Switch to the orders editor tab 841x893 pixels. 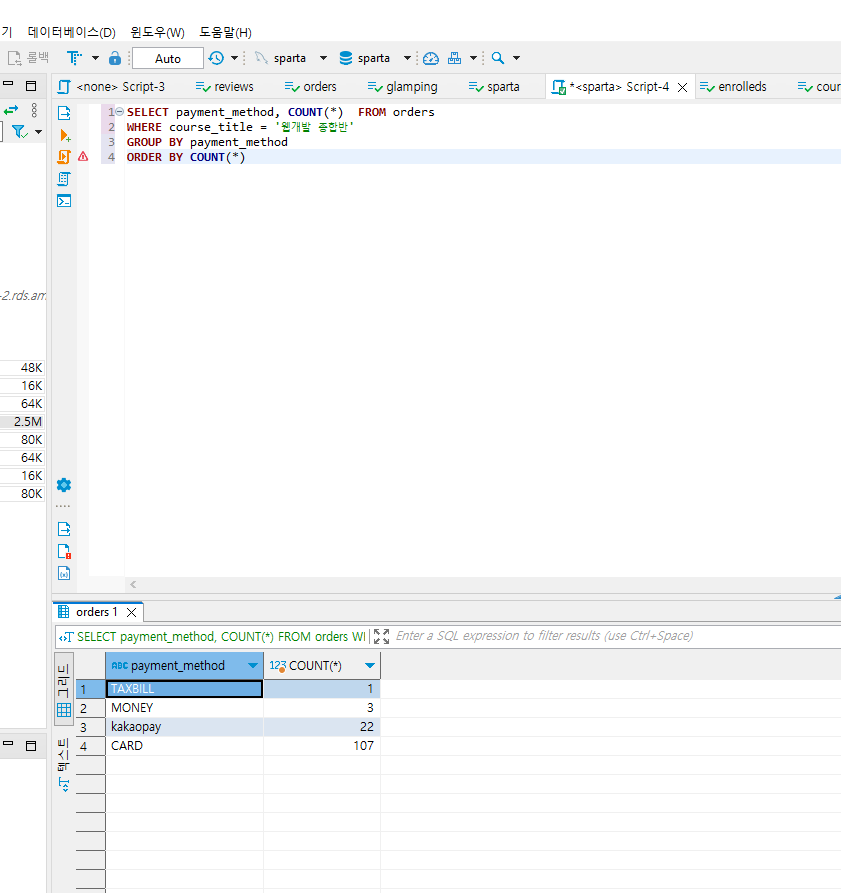click(x=311, y=87)
